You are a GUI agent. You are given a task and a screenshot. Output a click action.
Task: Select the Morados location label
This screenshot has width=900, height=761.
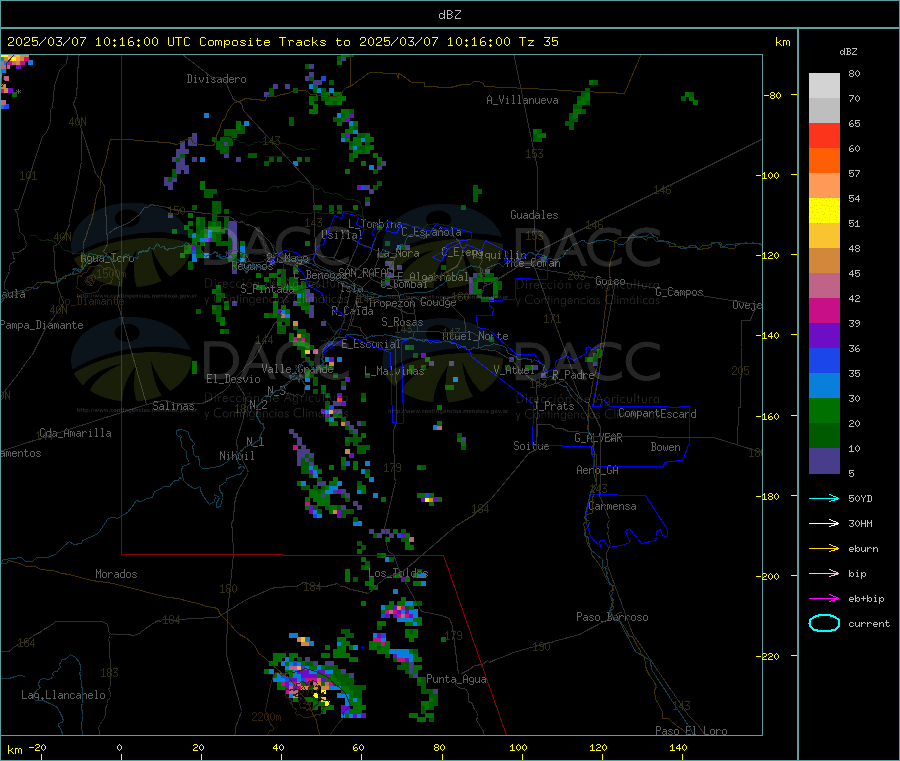tap(116, 574)
